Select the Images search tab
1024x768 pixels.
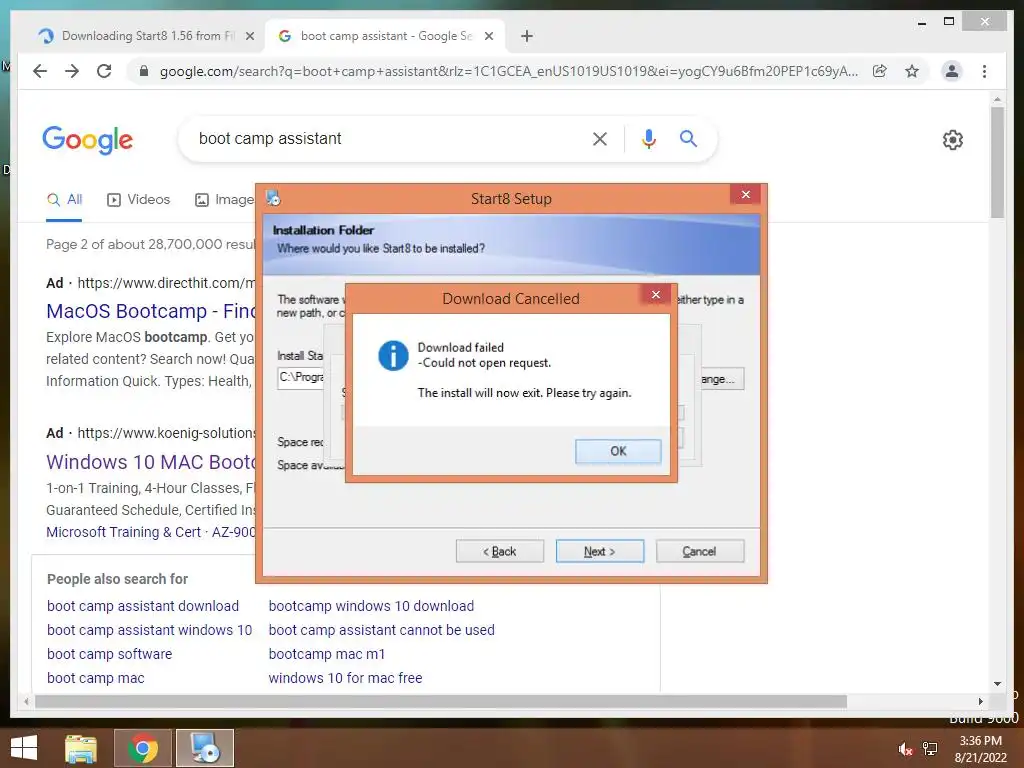tap(225, 200)
